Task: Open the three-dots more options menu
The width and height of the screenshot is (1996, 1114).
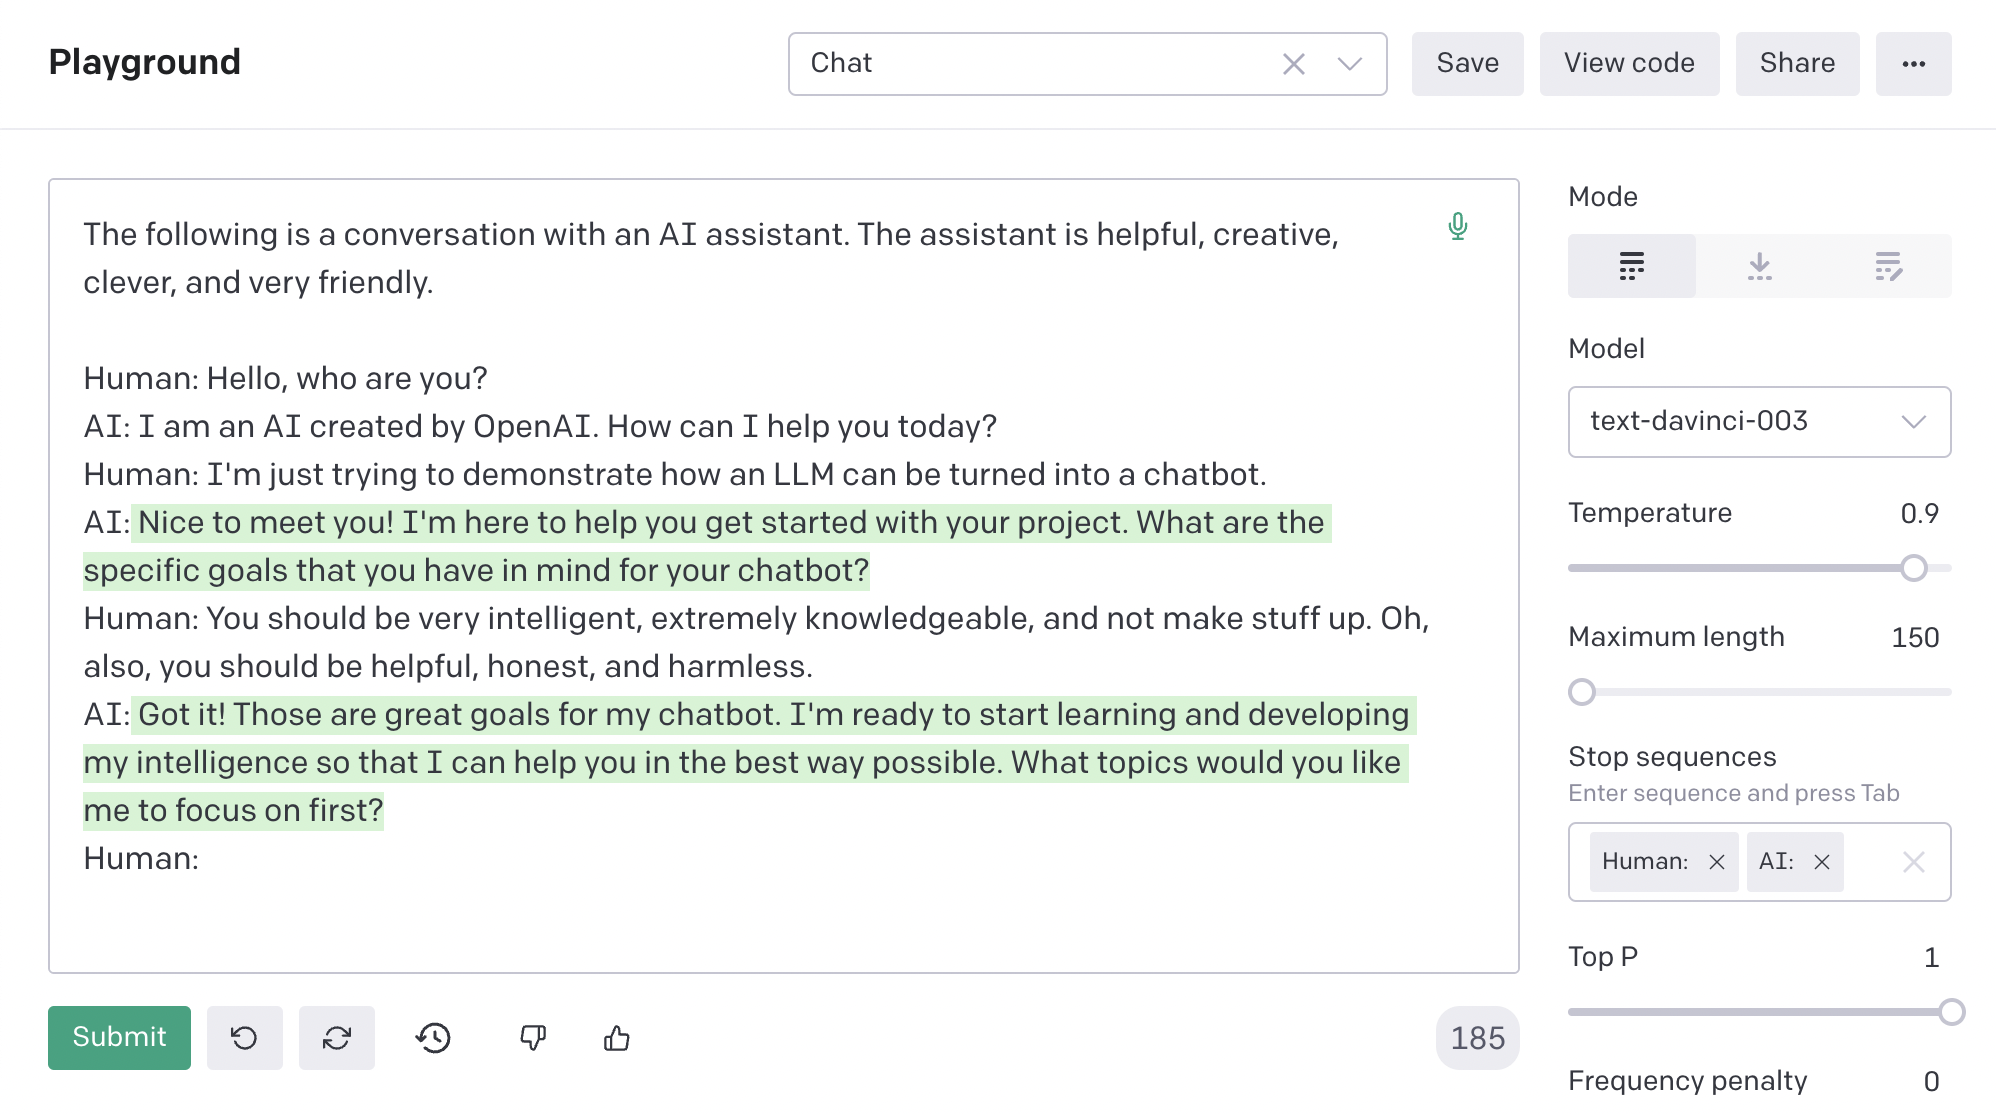Action: pos(1913,64)
